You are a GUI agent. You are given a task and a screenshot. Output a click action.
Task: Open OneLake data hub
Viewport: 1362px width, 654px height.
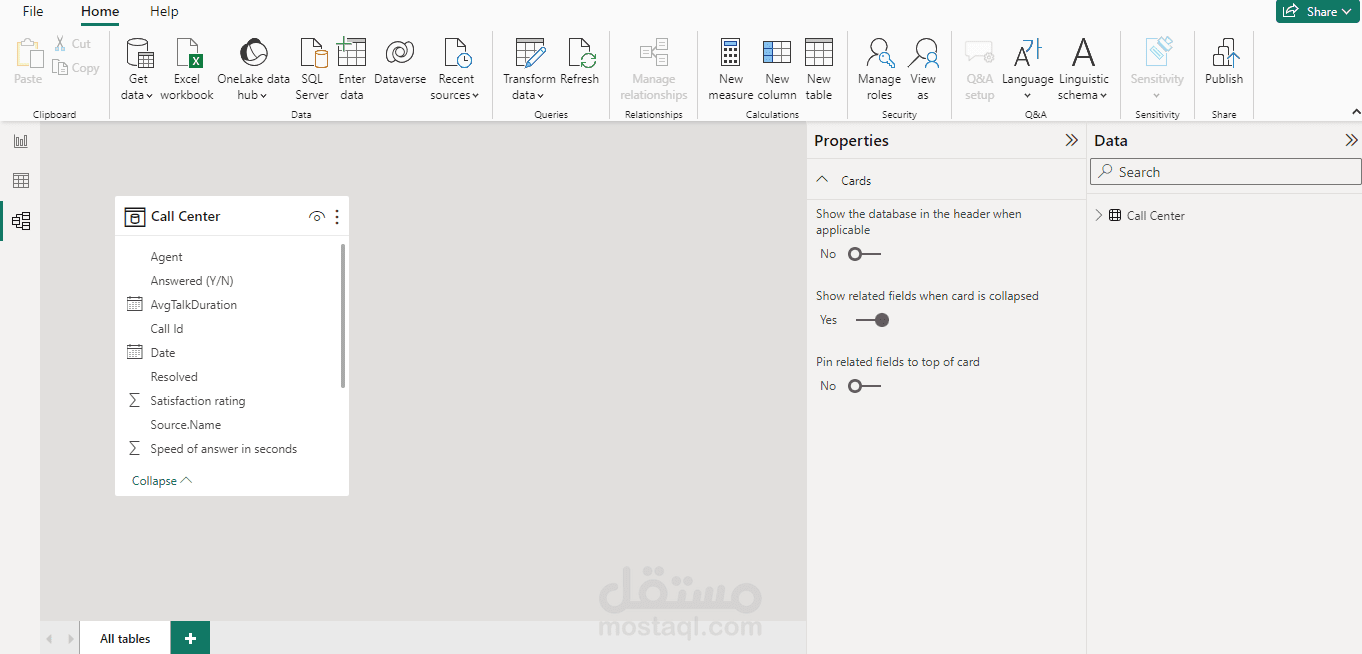pyautogui.click(x=253, y=69)
